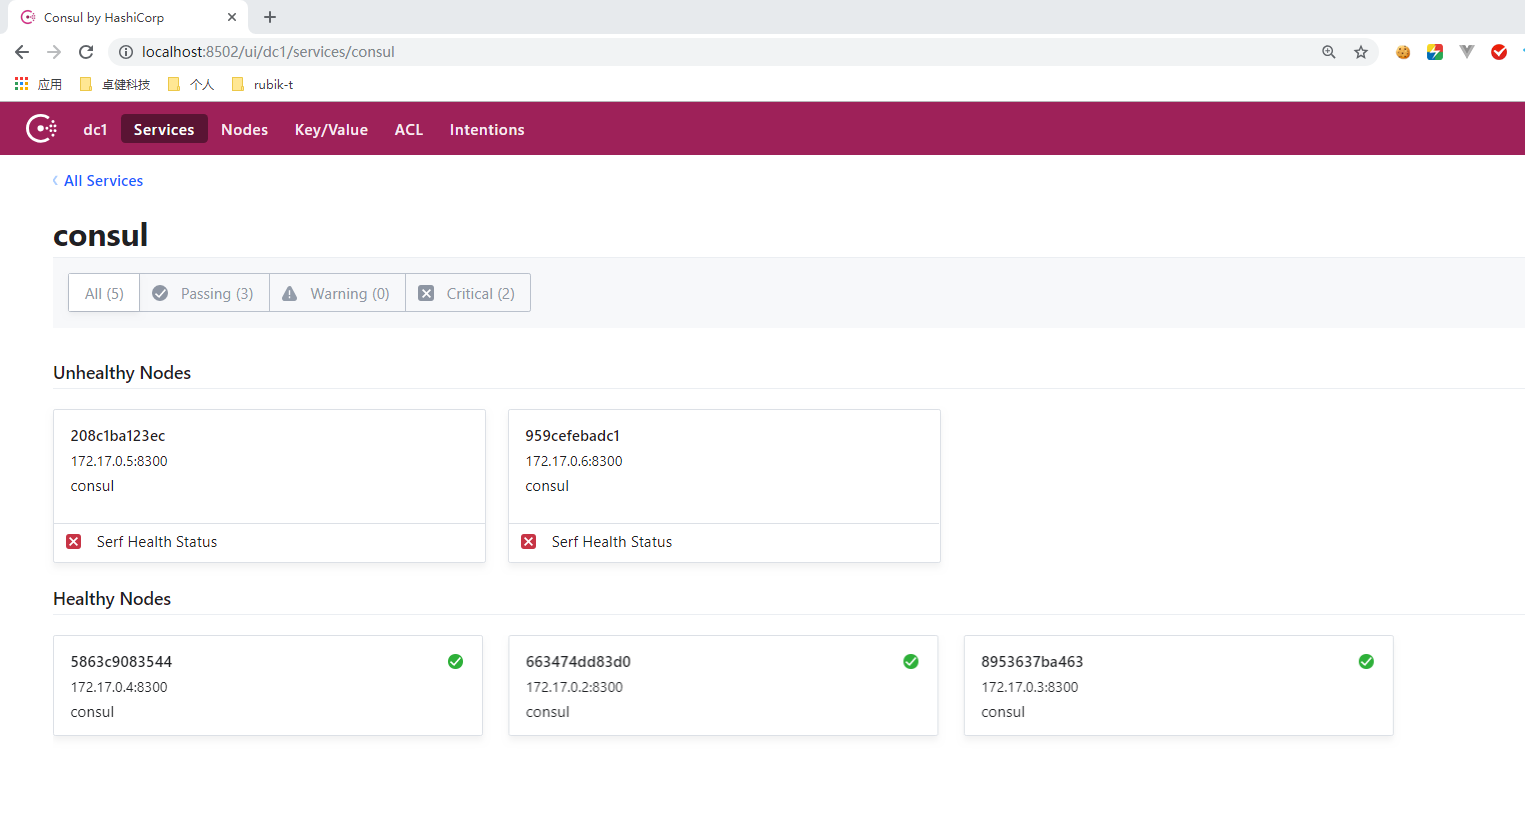Reload the Consul page
Screen dimensions: 1525x830
tap(86, 52)
